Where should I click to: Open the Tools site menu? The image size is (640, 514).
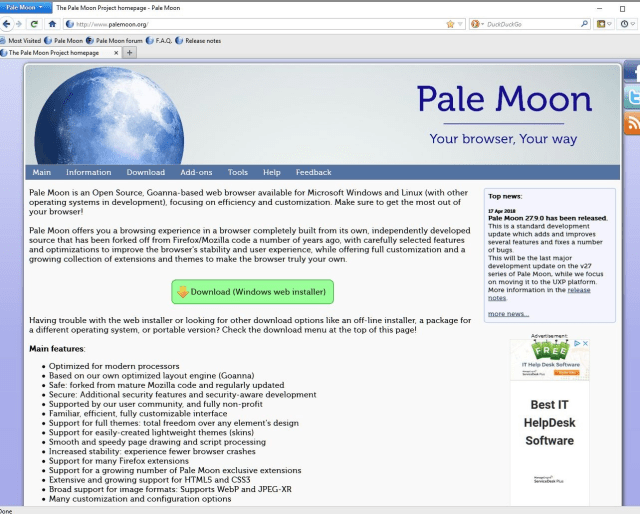click(x=238, y=172)
